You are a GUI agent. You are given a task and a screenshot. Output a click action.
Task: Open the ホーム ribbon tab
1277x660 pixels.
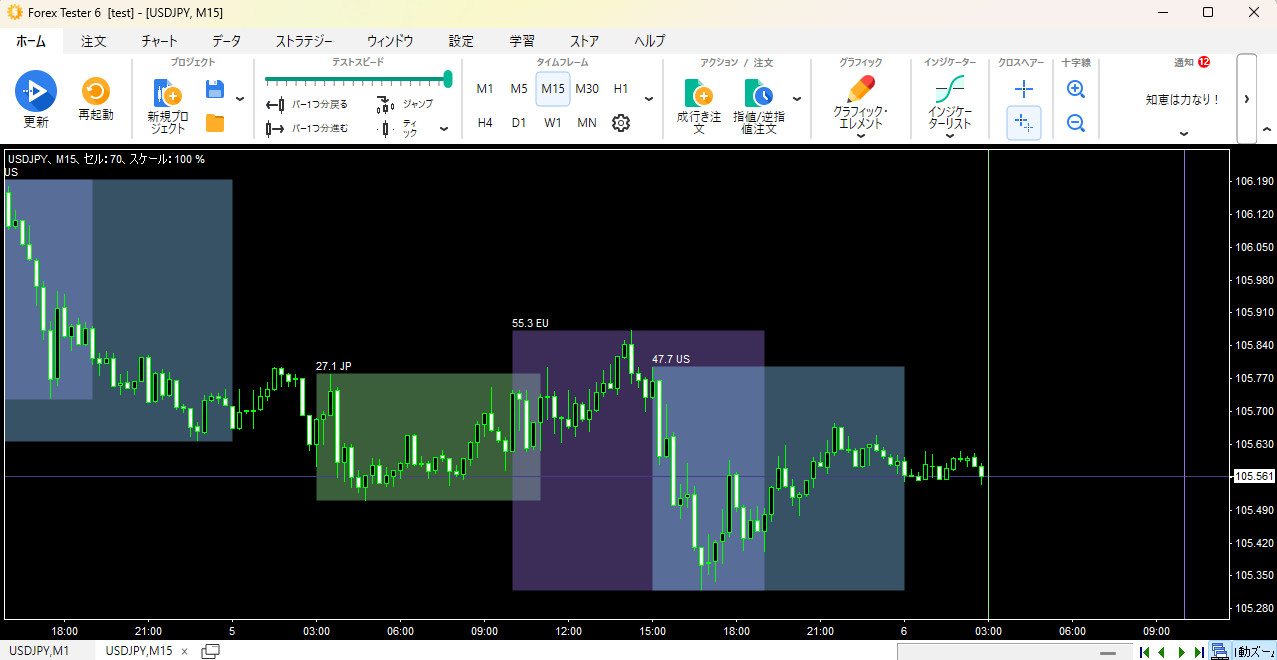click(31, 41)
